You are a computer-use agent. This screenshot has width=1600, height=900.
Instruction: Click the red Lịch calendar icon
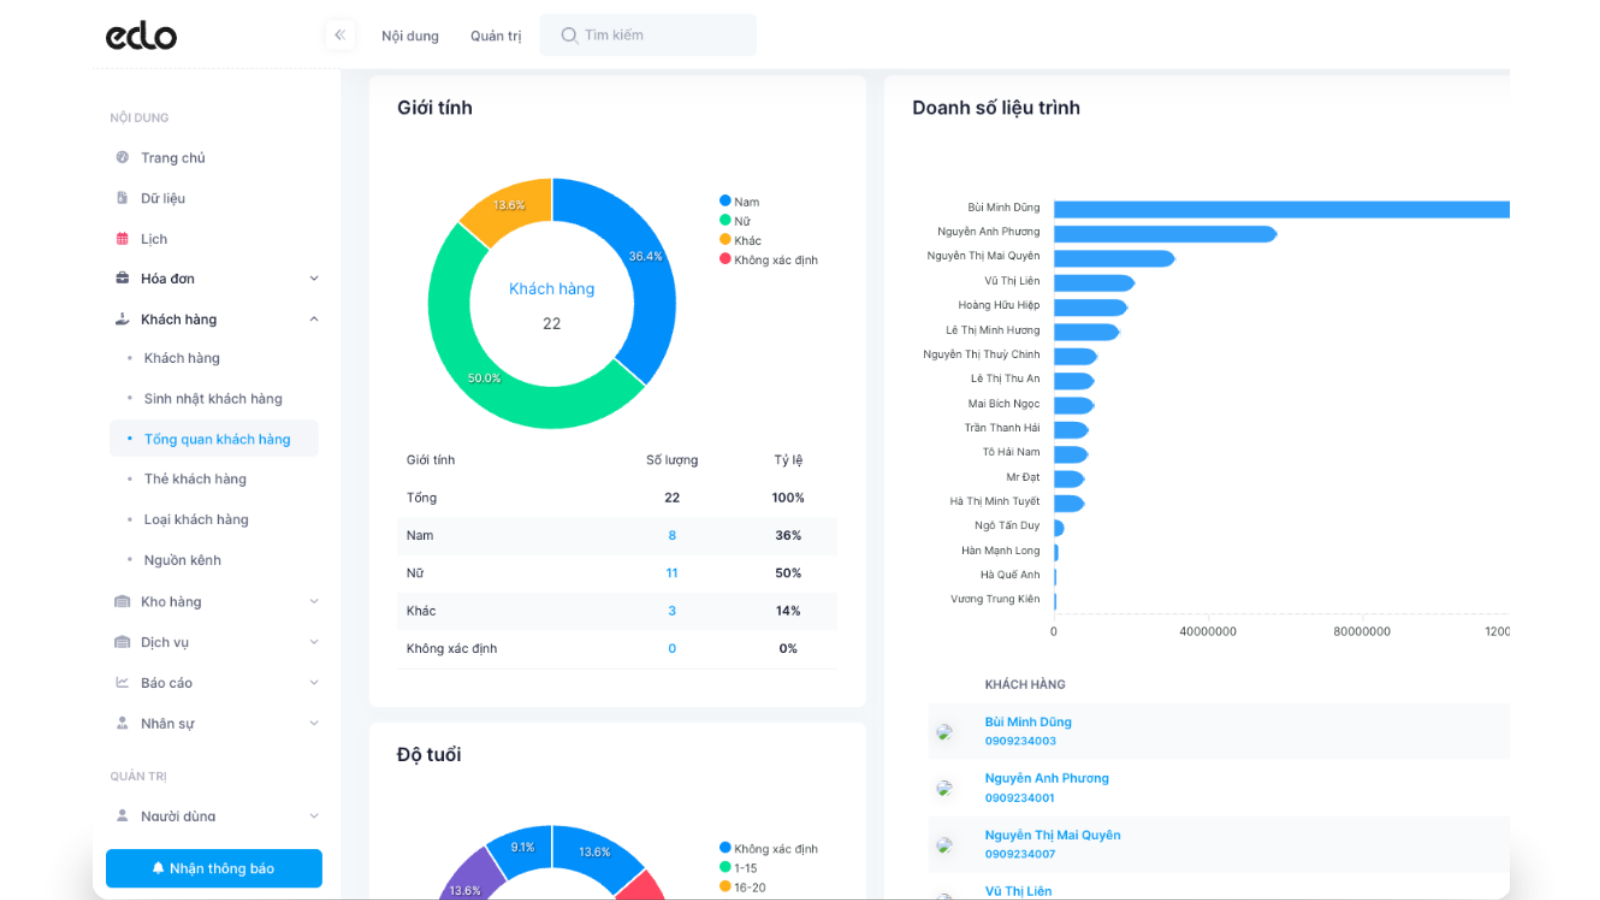pos(122,239)
